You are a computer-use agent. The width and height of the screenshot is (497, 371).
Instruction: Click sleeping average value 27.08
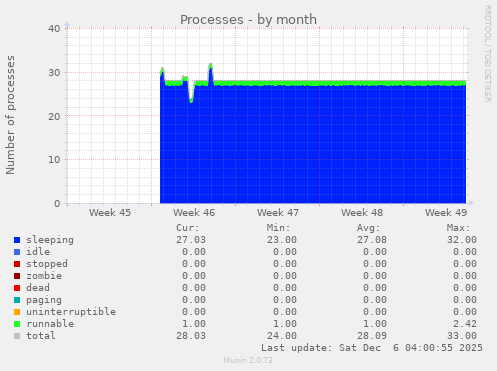click(x=372, y=240)
